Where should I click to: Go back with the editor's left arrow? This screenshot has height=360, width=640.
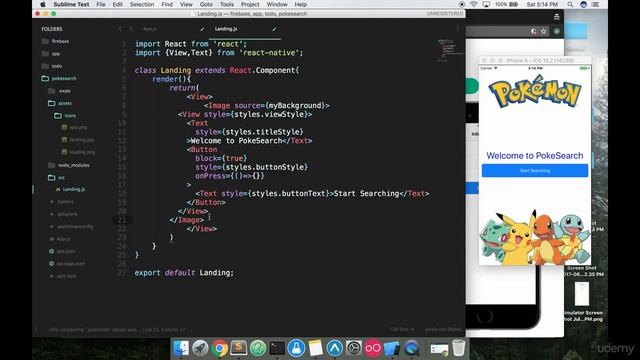tap(120, 29)
